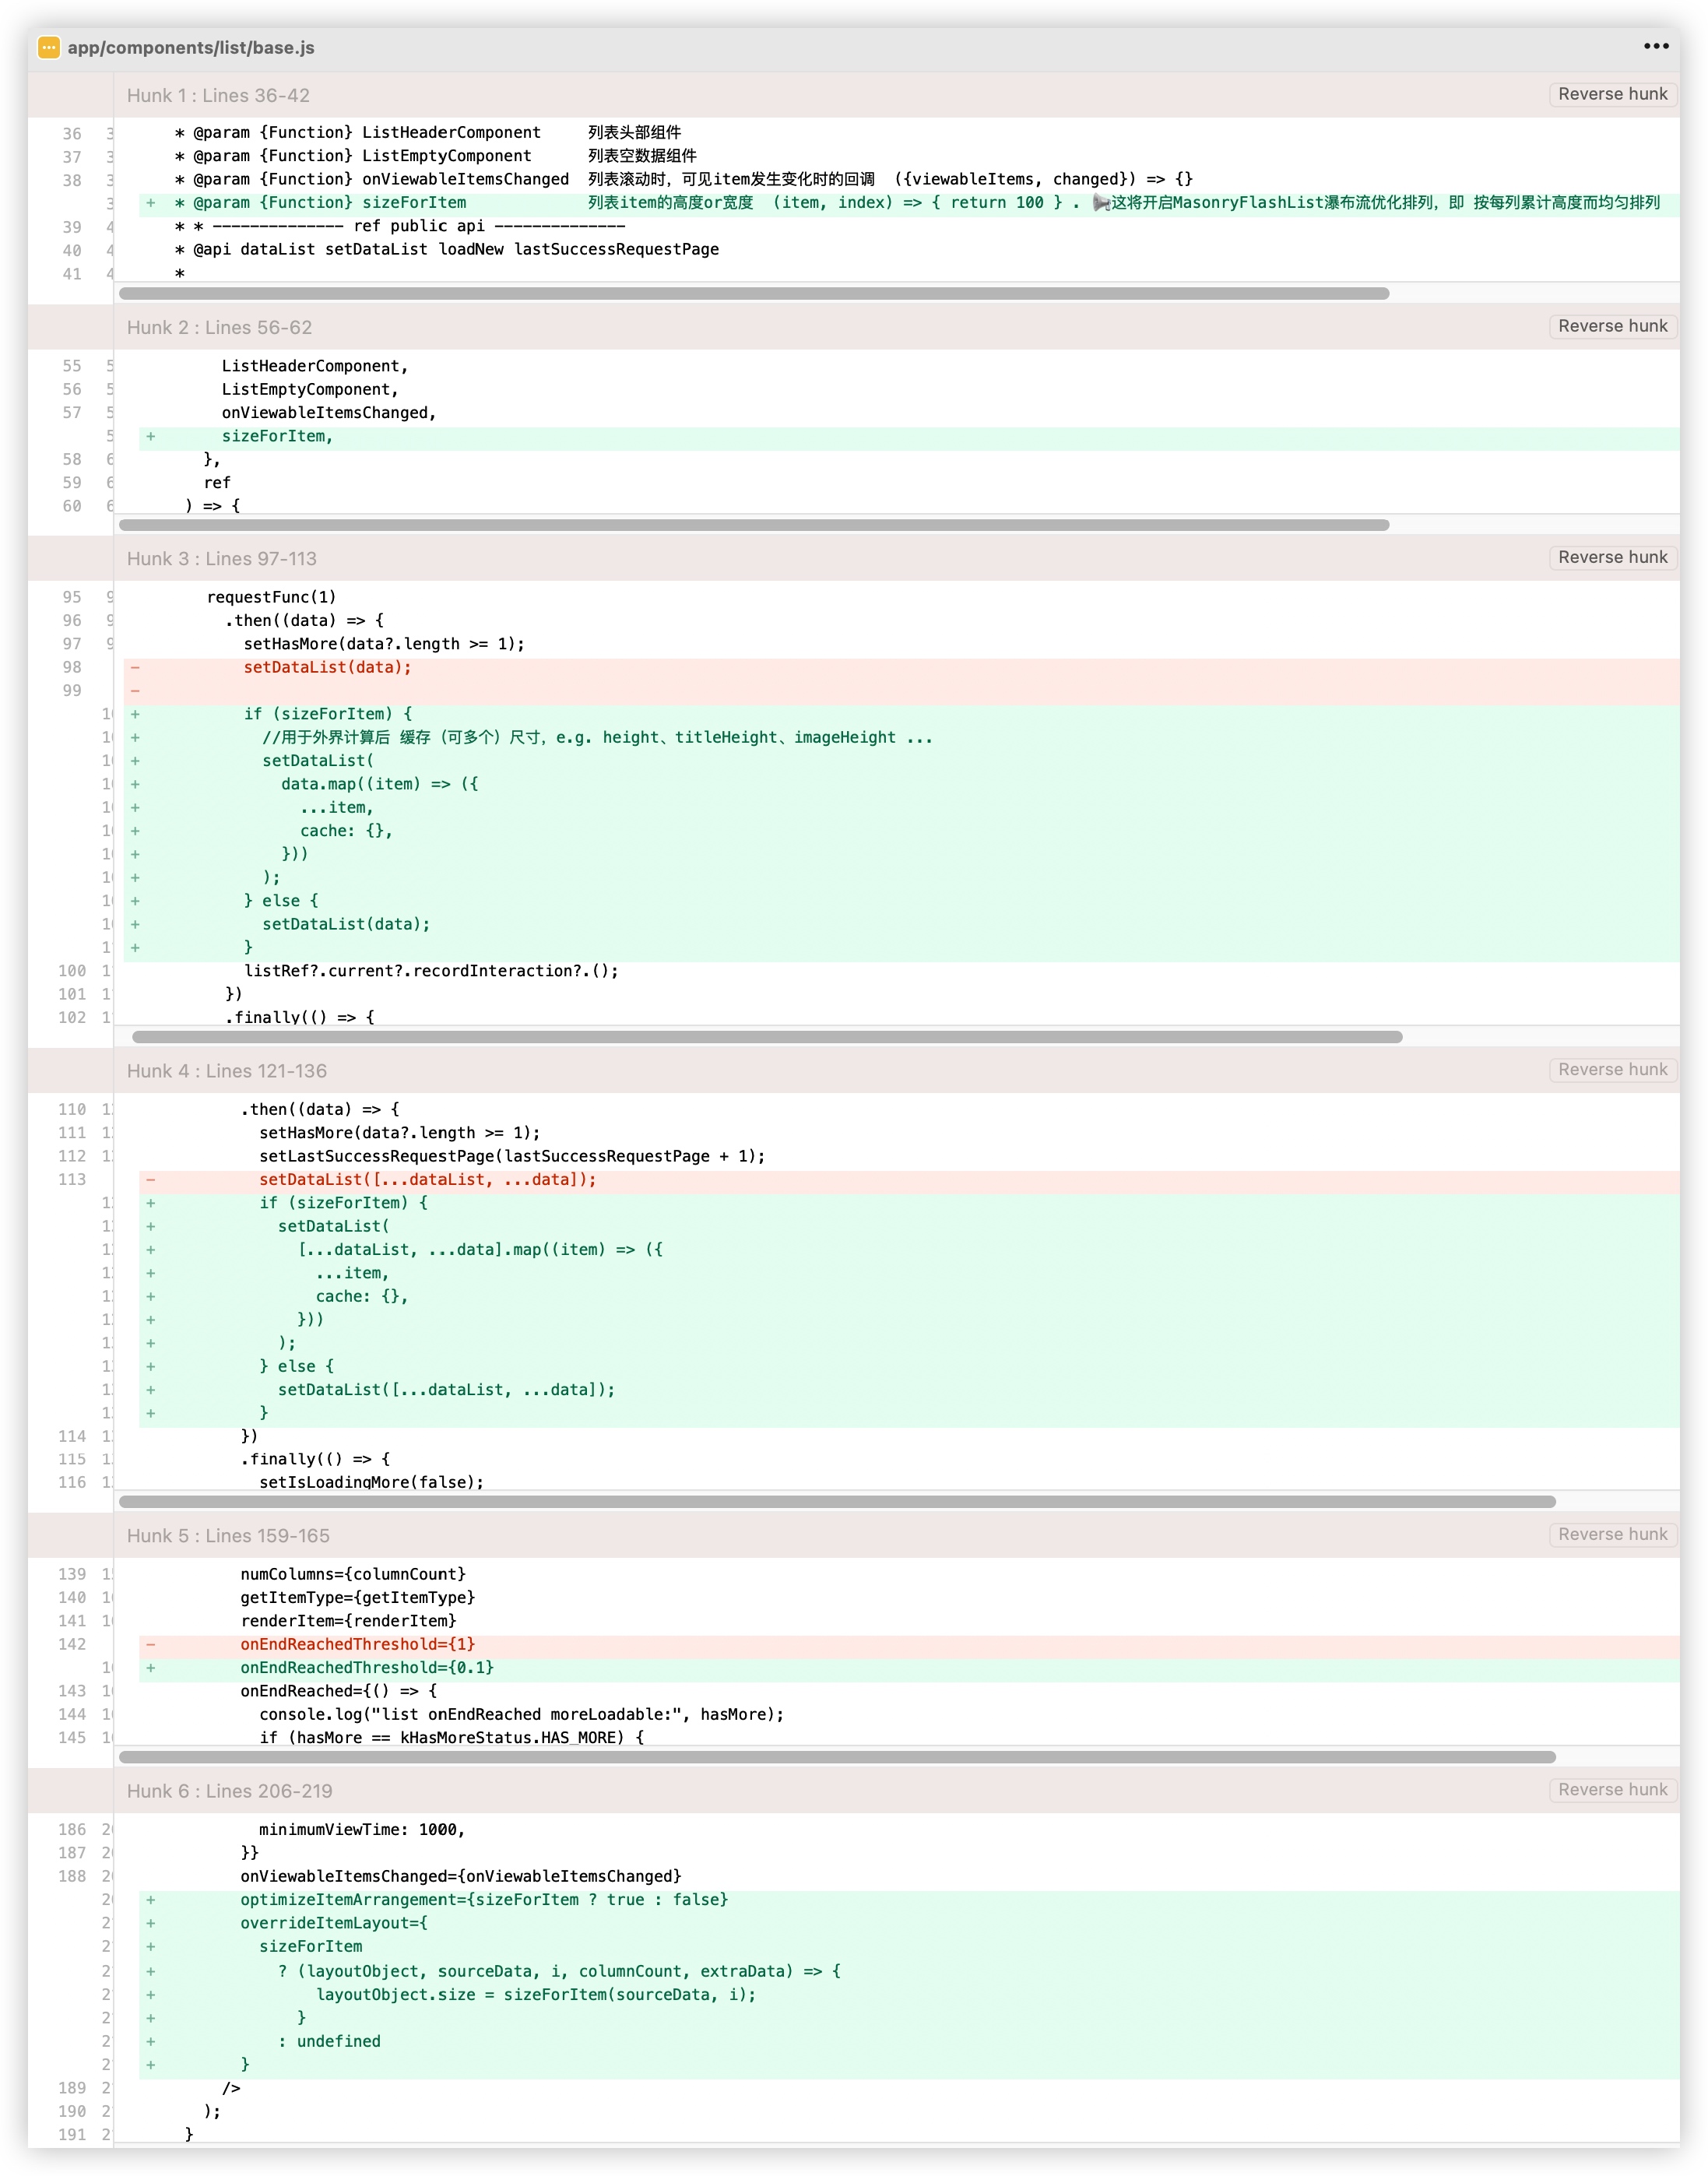Click the 'Hunk 2 : Lines 56-62' header

219,327
